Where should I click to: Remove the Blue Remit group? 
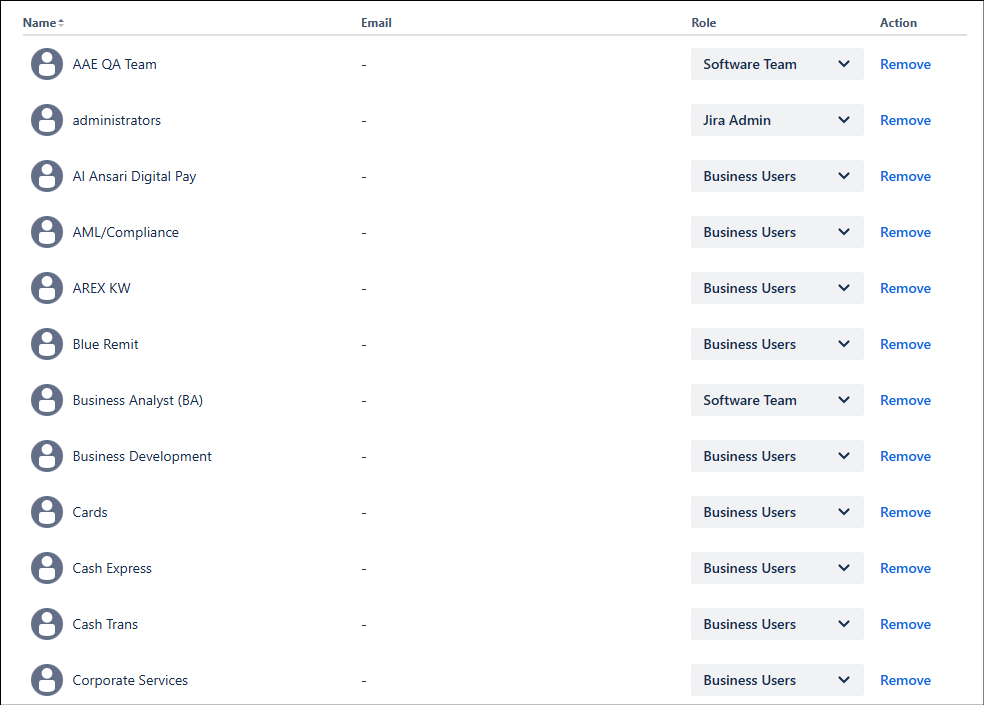click(905, 344)
